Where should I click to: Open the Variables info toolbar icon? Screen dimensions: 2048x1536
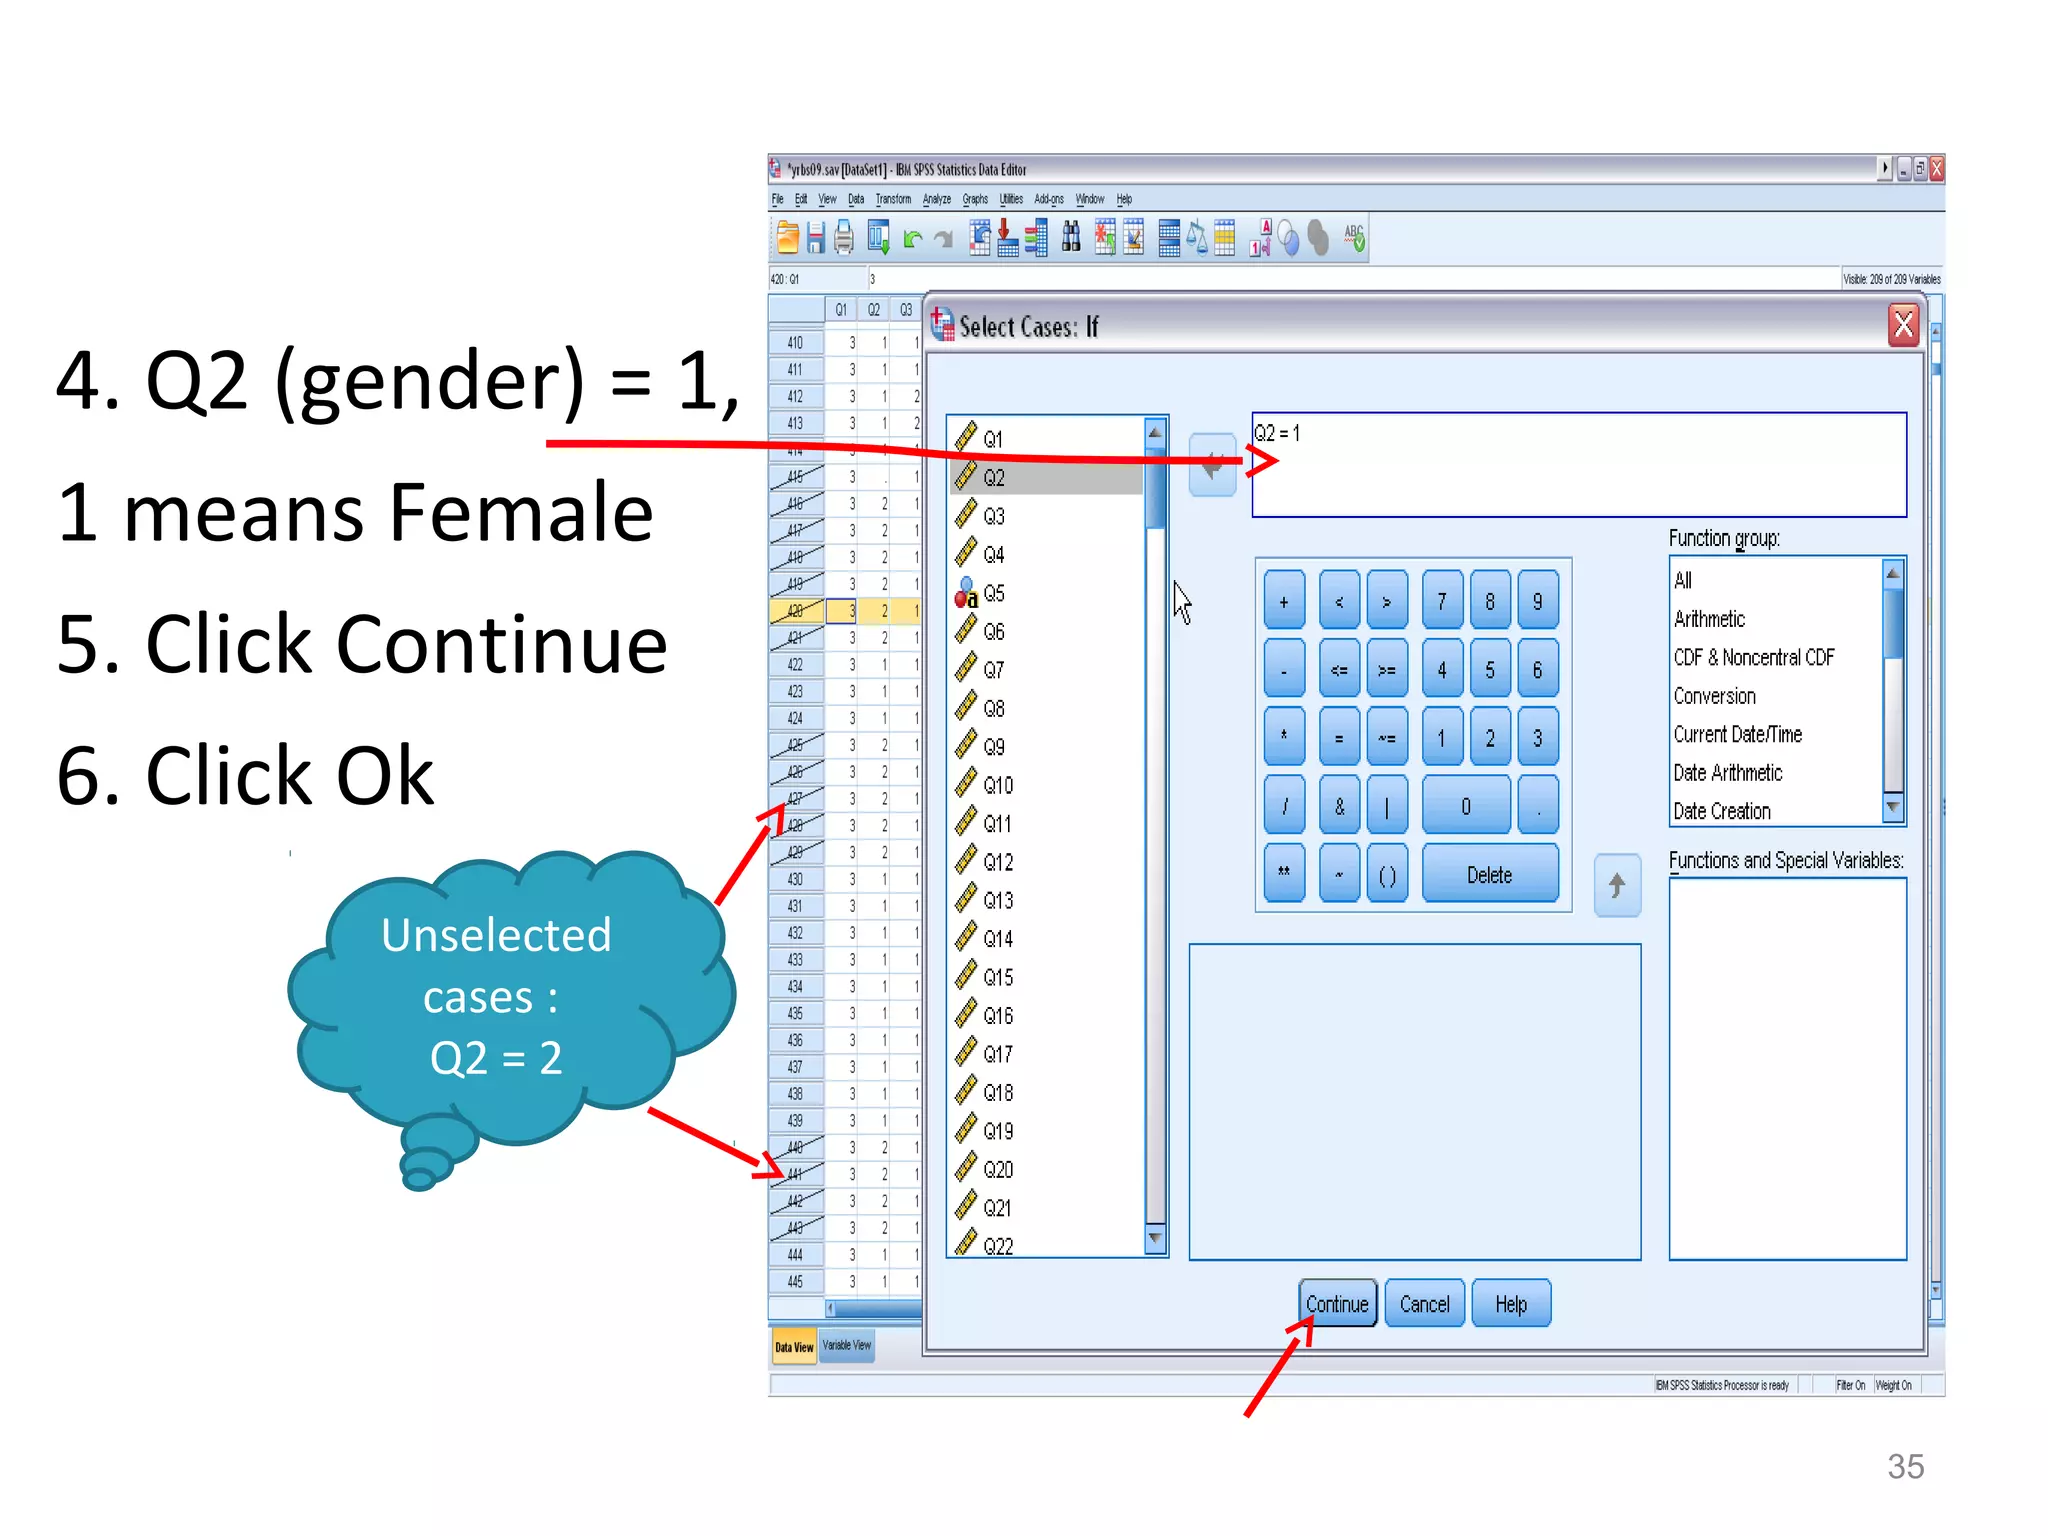pyautogui.click(x=1036, y=237)
